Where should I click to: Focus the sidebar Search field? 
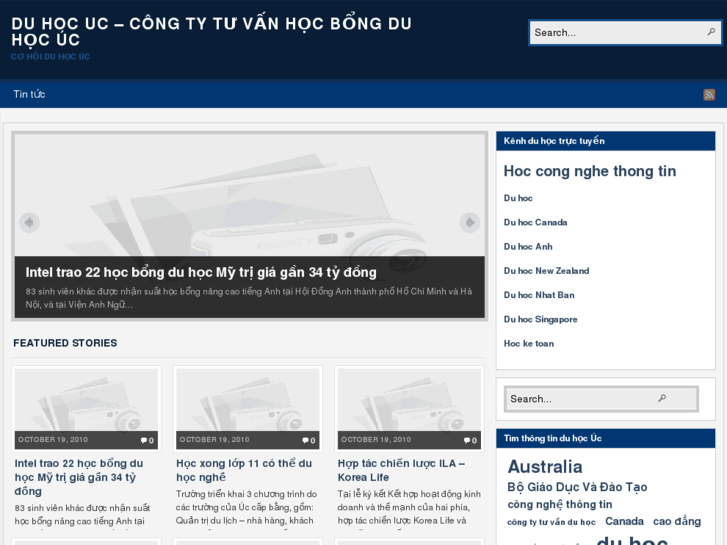(601, 398)
